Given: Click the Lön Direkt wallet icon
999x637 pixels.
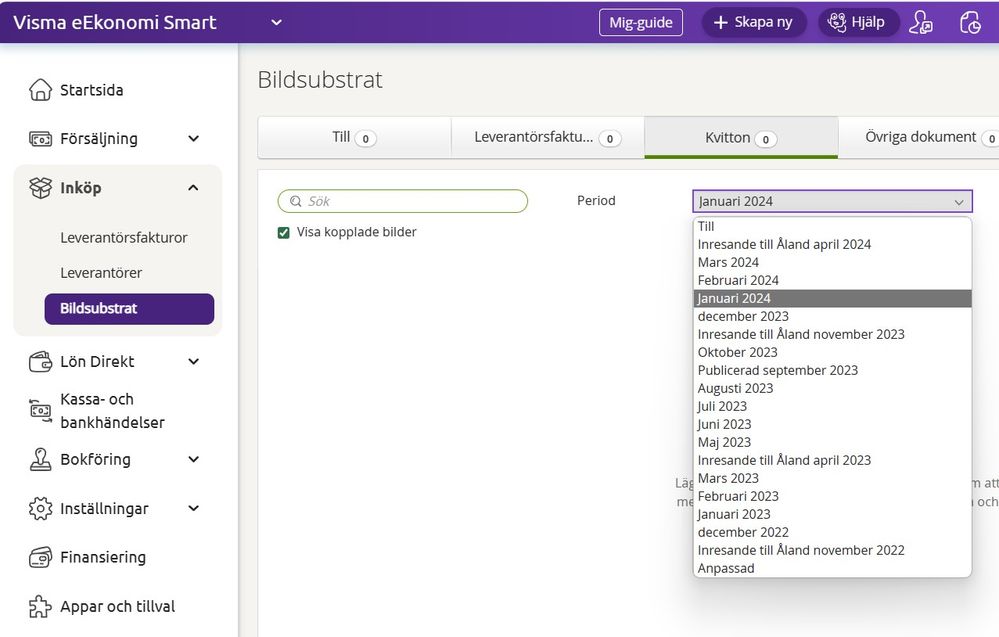Looking at the screenshot, I should pyautogui.click(x=40, y=362).
